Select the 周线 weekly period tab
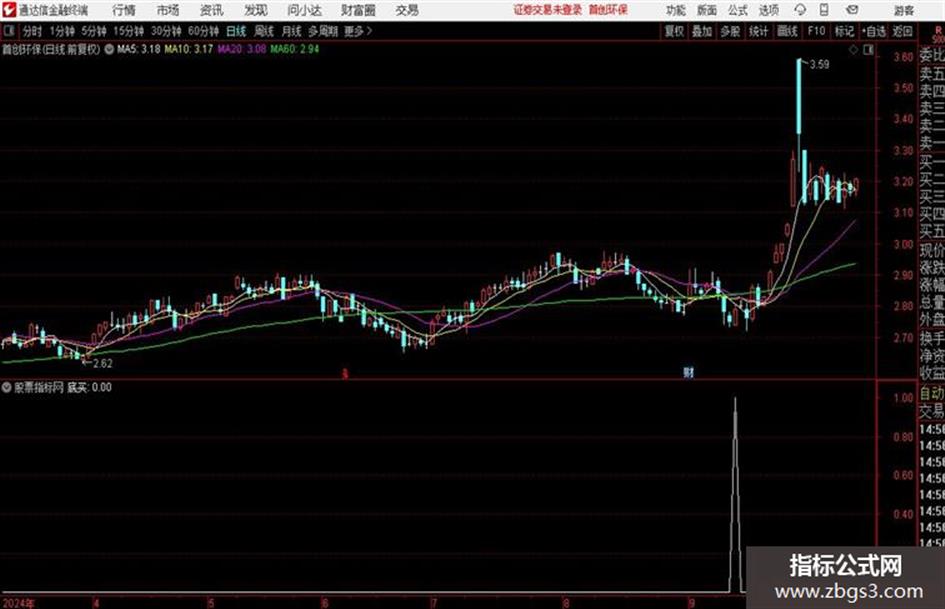The width and height of the screenshot is (945, 609). (x=264, y=31)
